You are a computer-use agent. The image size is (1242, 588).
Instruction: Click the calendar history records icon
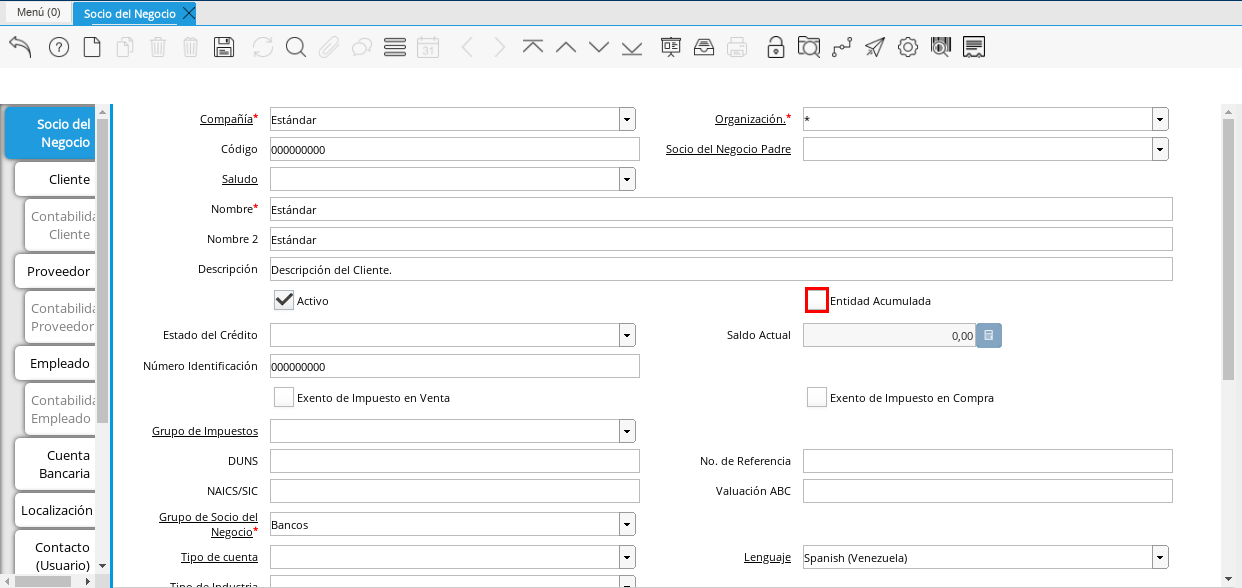[428, 47]
